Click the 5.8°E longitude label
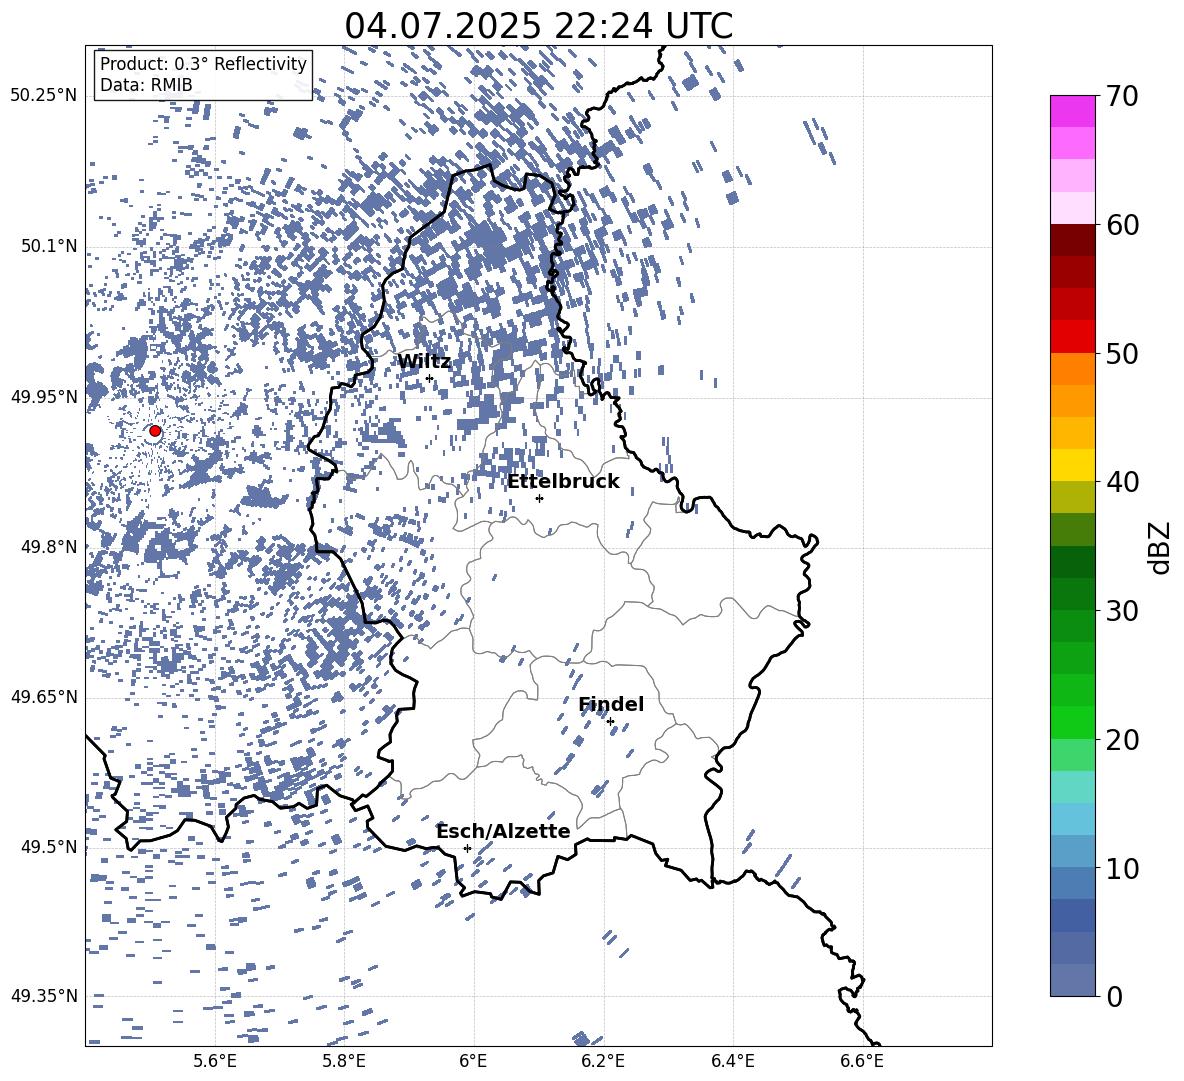 344,1061
